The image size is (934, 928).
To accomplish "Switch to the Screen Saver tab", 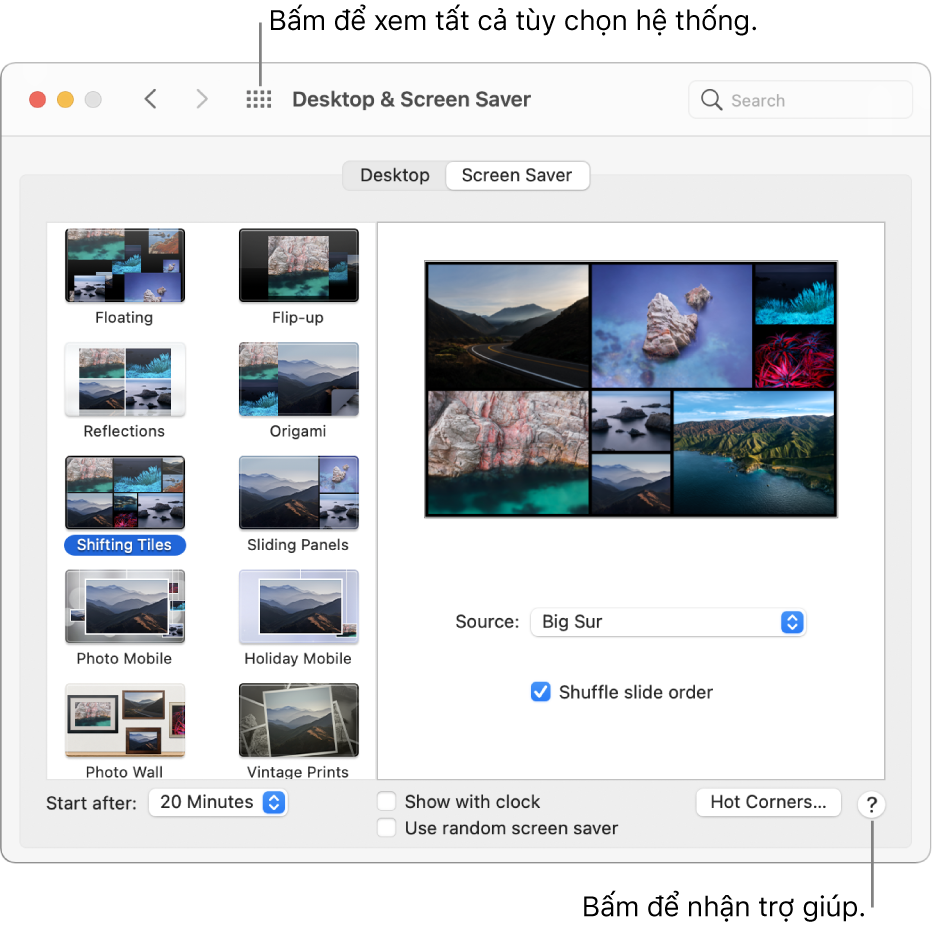I will [517, 176].
